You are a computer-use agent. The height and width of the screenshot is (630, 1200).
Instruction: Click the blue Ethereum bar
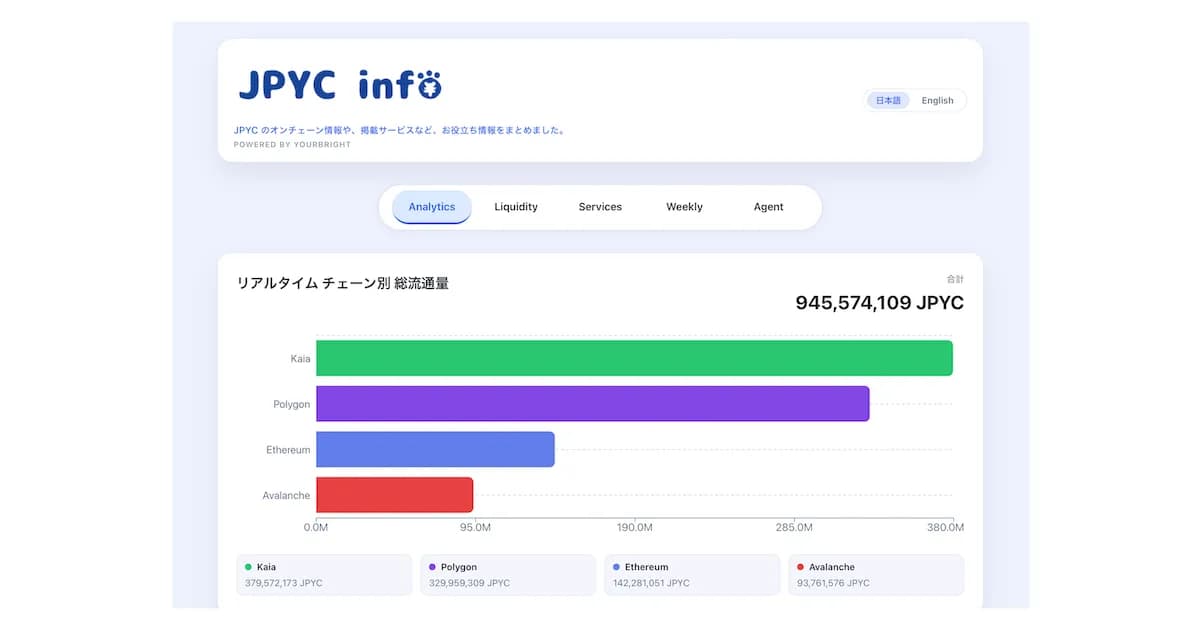[x=435, y=449]
